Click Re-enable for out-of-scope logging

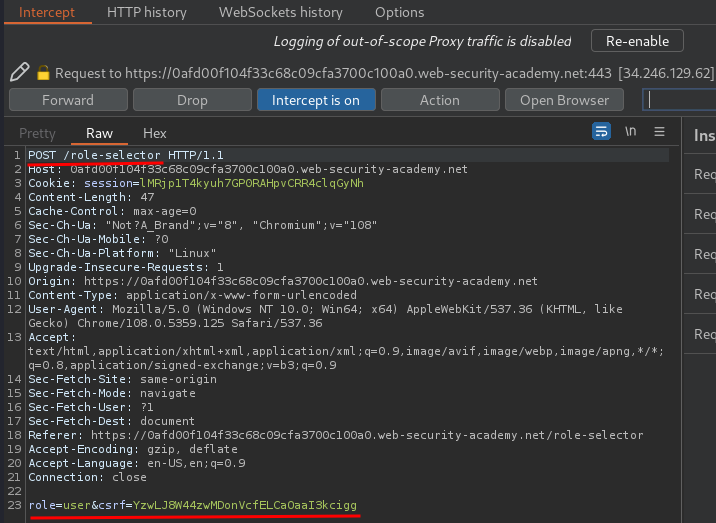(x=637, y=41)
